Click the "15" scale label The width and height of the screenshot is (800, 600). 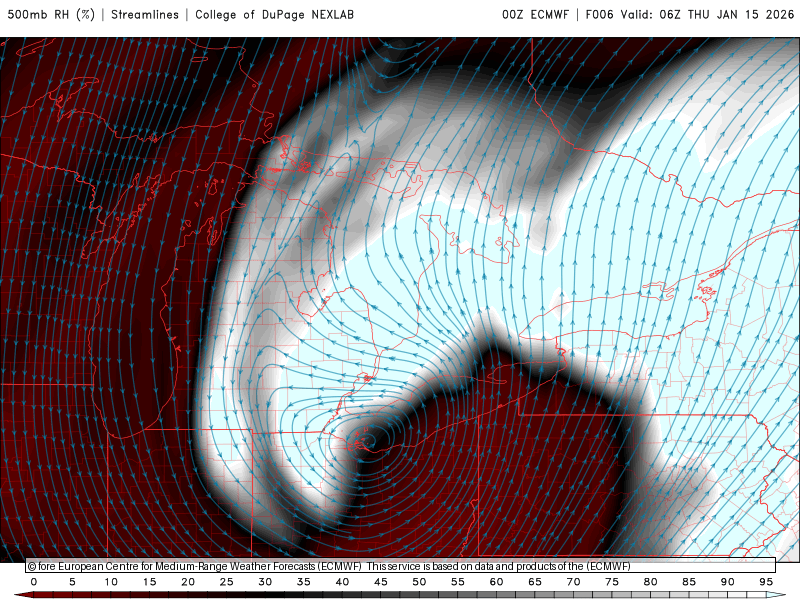click(x=149, y=582)
